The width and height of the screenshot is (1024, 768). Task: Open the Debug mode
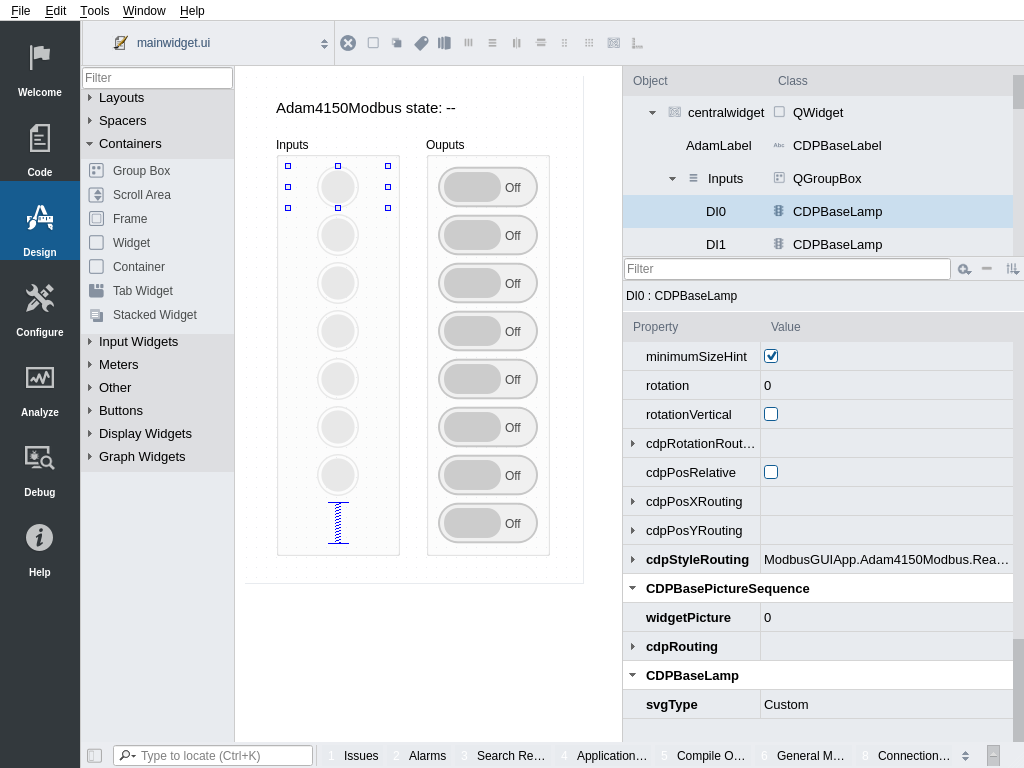pyautogui.click(x=40, y=472)
